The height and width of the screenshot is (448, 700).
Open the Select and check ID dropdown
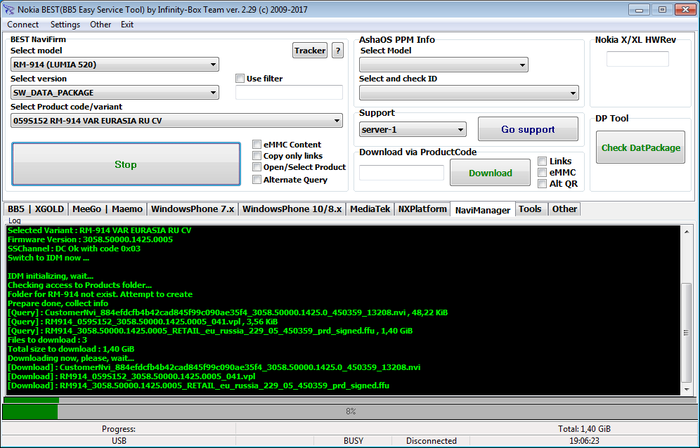click(x=469, y=93)
